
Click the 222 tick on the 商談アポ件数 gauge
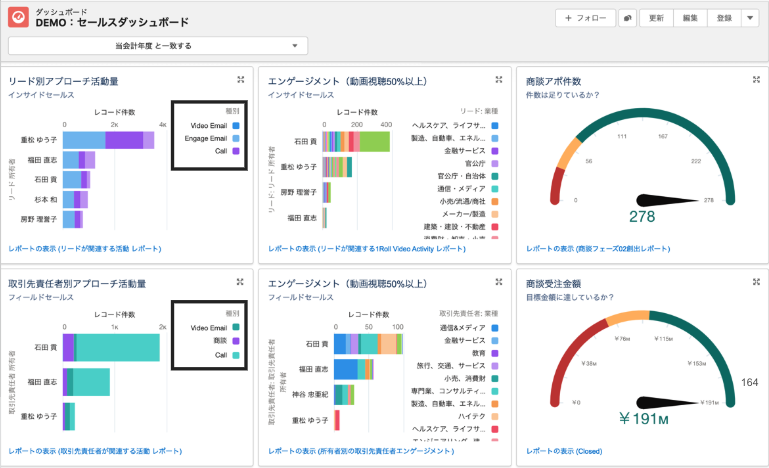pyautogui.click(x=696, y=161)
